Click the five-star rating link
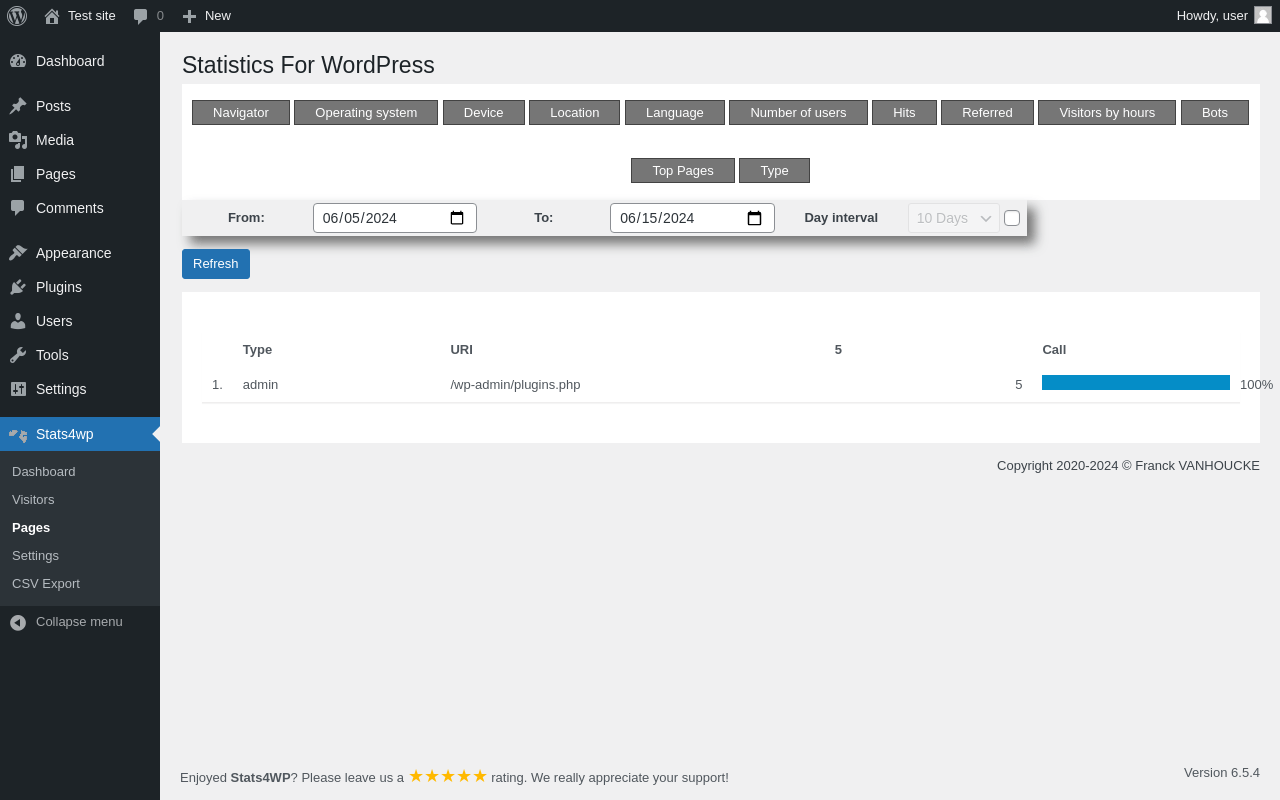This screenshot has height=800, width=1280. point(448,776)
